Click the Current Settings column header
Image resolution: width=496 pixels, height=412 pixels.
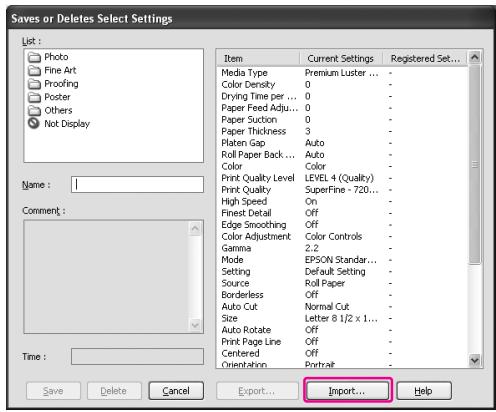click(341, 59)
